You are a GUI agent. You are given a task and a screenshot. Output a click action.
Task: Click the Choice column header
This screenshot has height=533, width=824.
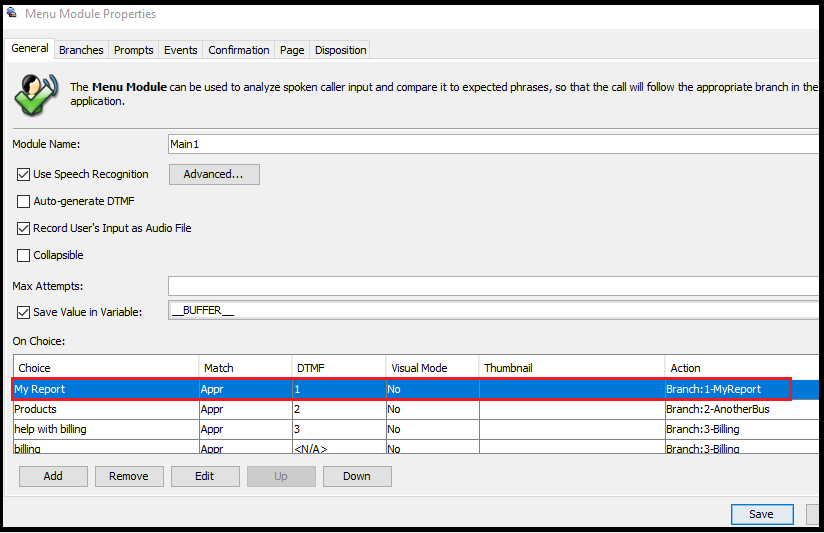tap(106, 368)
